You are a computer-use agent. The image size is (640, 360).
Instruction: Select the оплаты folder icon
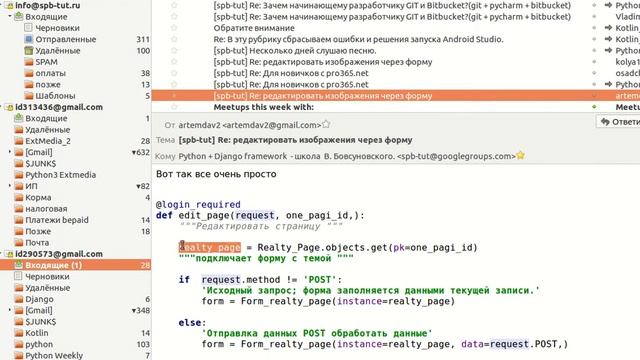click(28, 73)
